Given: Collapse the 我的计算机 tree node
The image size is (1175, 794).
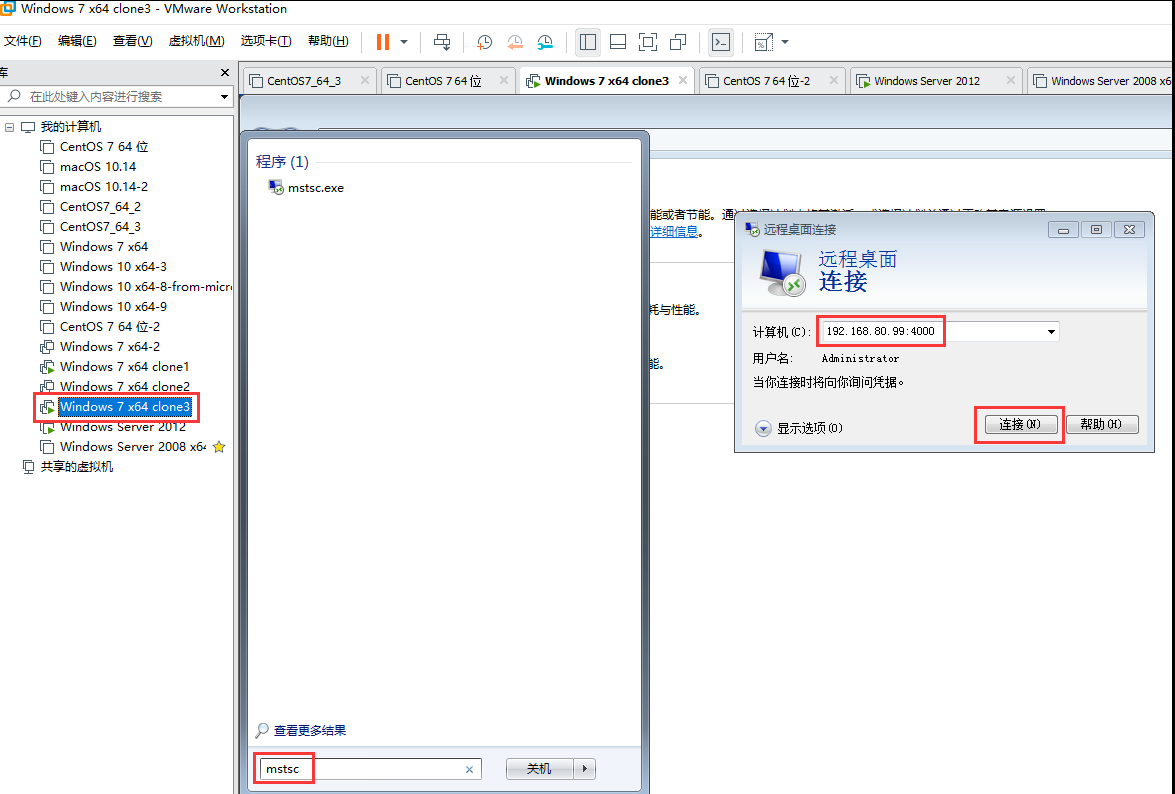Looking at the screenshot, I should [x=9, y=127].
